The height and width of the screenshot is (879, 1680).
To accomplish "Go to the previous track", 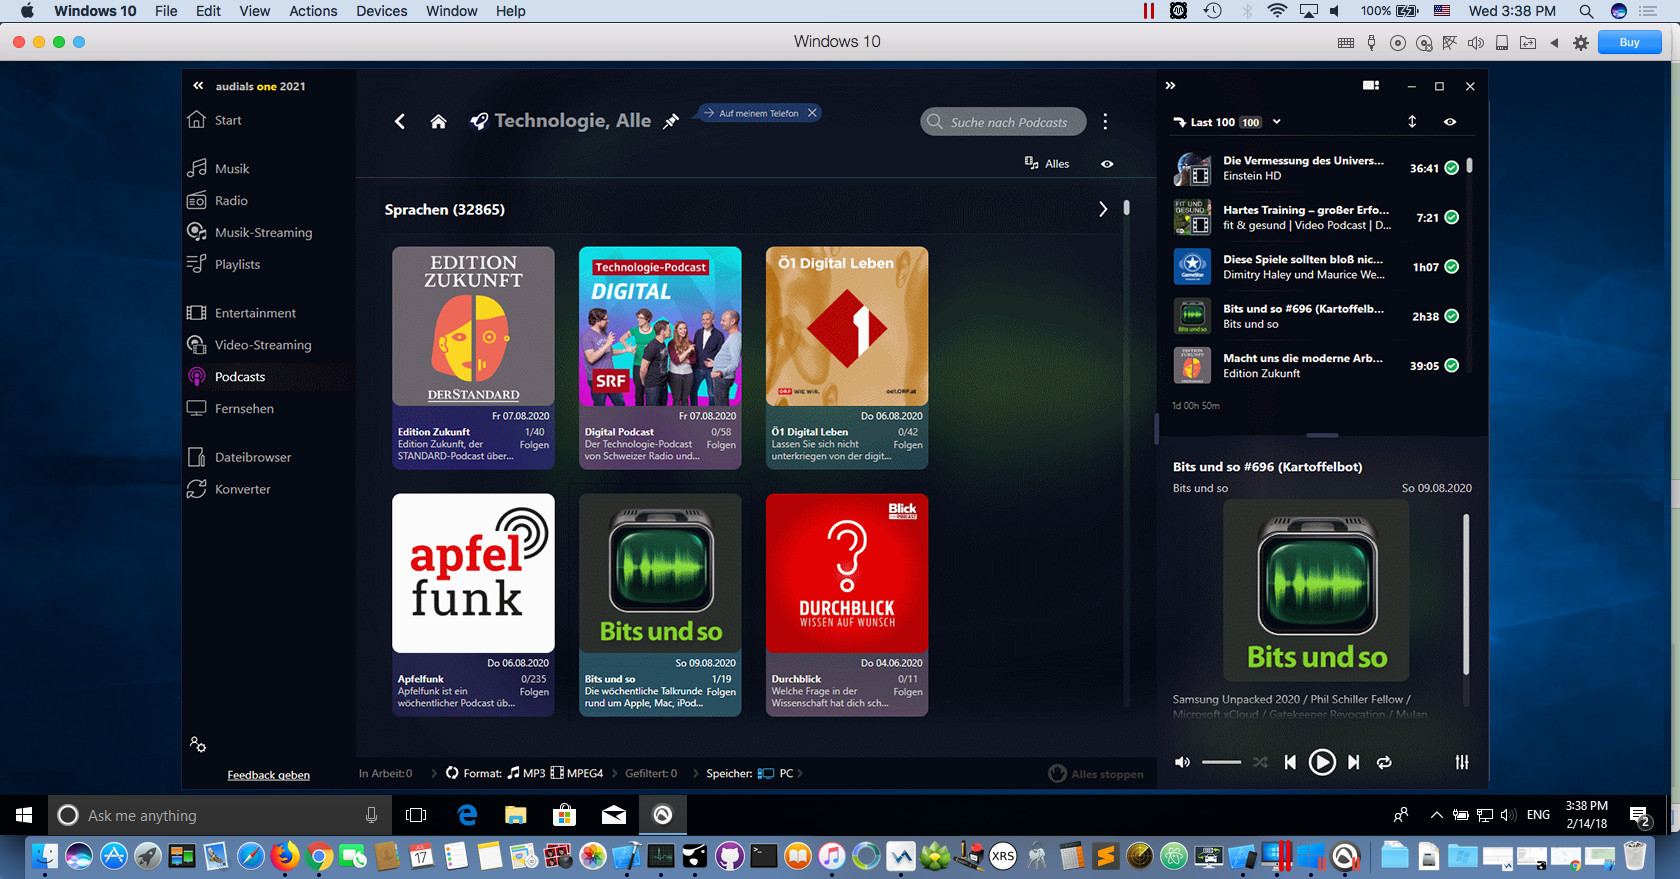I will coord(1290,762).
